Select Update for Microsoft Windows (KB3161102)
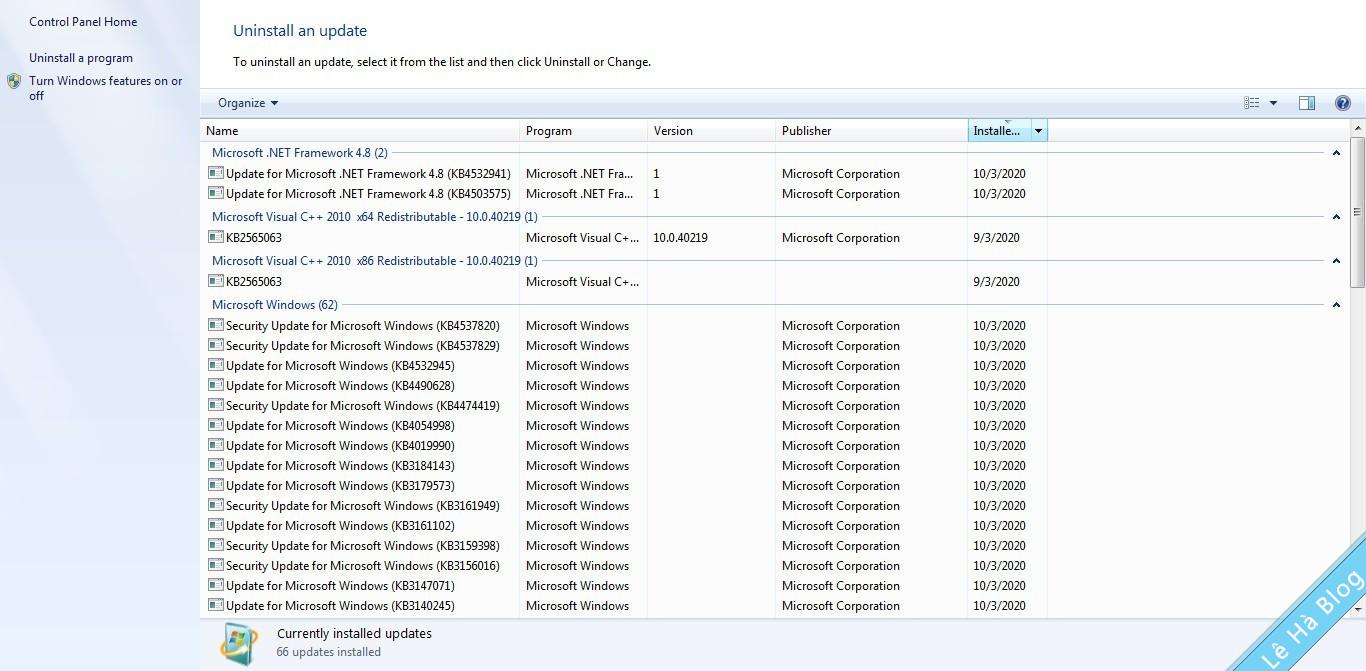The width and height of the screenshot is (1366, 671). pyautogui.click(x=340, y=526)
